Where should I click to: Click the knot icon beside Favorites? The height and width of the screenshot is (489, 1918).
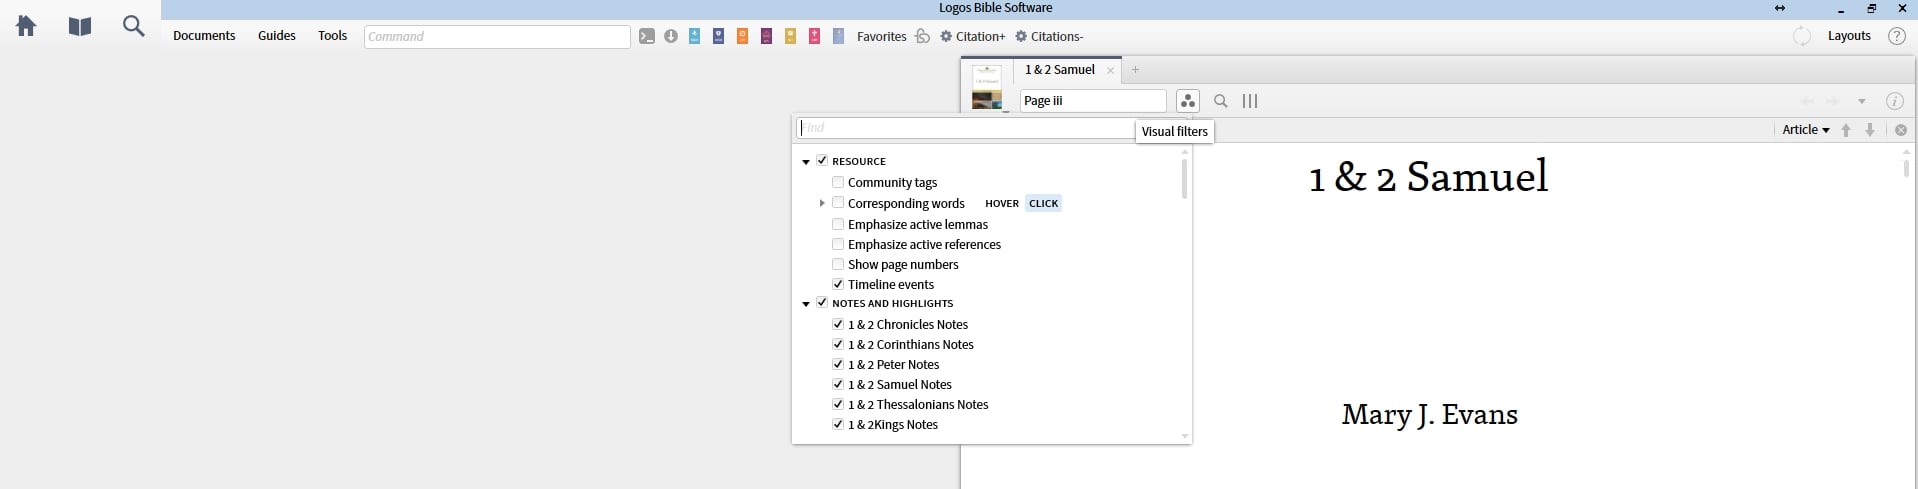pyautogui.click(x=923, y=36)
